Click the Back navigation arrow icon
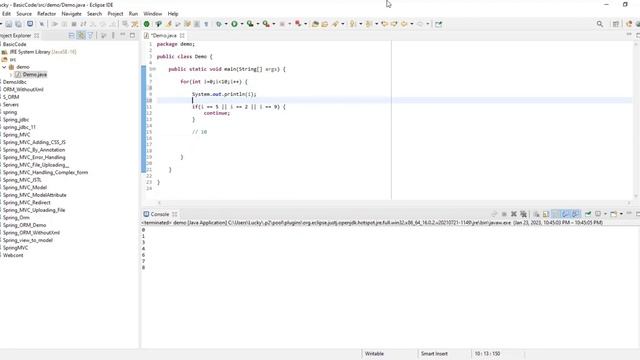Image resolution: width=640 pixels, height=360 pixels. [x=404, y=24]
